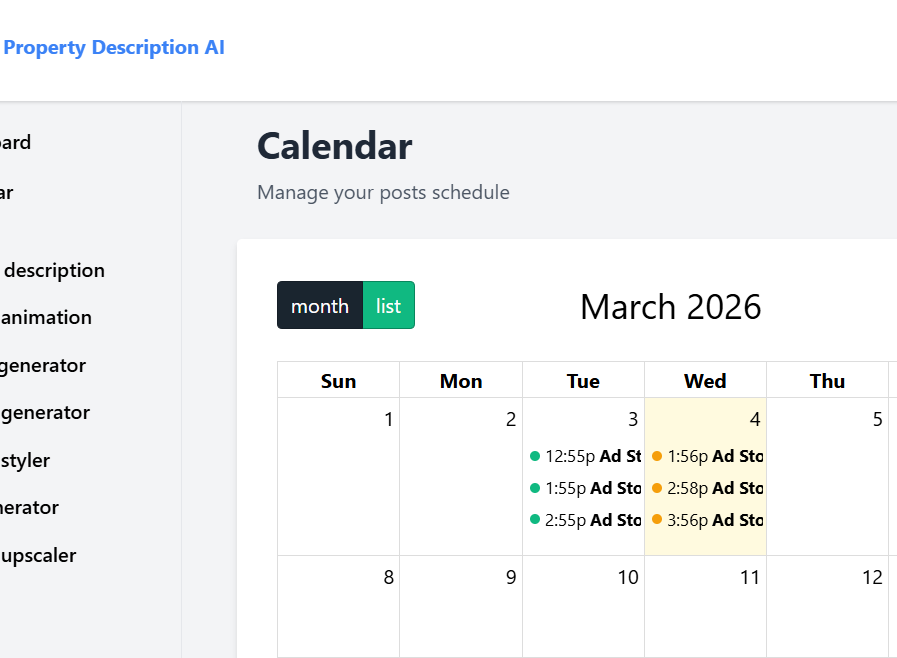Image resolution: width=897 pixels, height=658 pixels.
Task: Click orange dot of 3:56p event
Action: (657, 520)
